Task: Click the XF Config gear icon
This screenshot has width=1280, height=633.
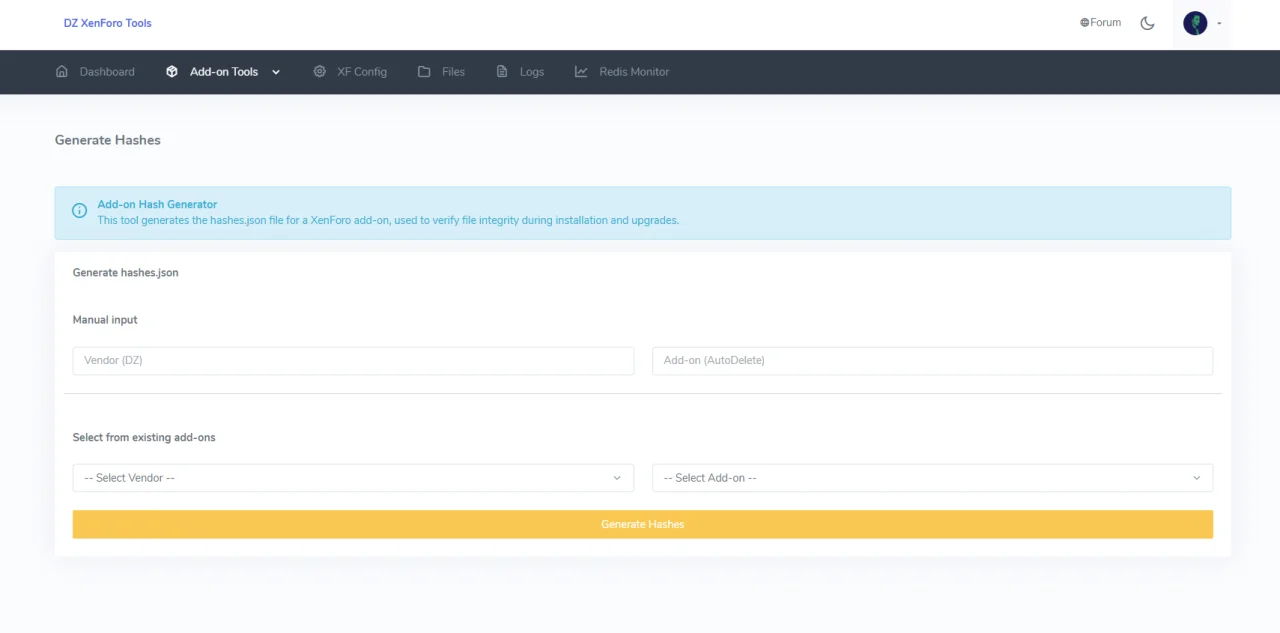Action: [x=319, y=72]
